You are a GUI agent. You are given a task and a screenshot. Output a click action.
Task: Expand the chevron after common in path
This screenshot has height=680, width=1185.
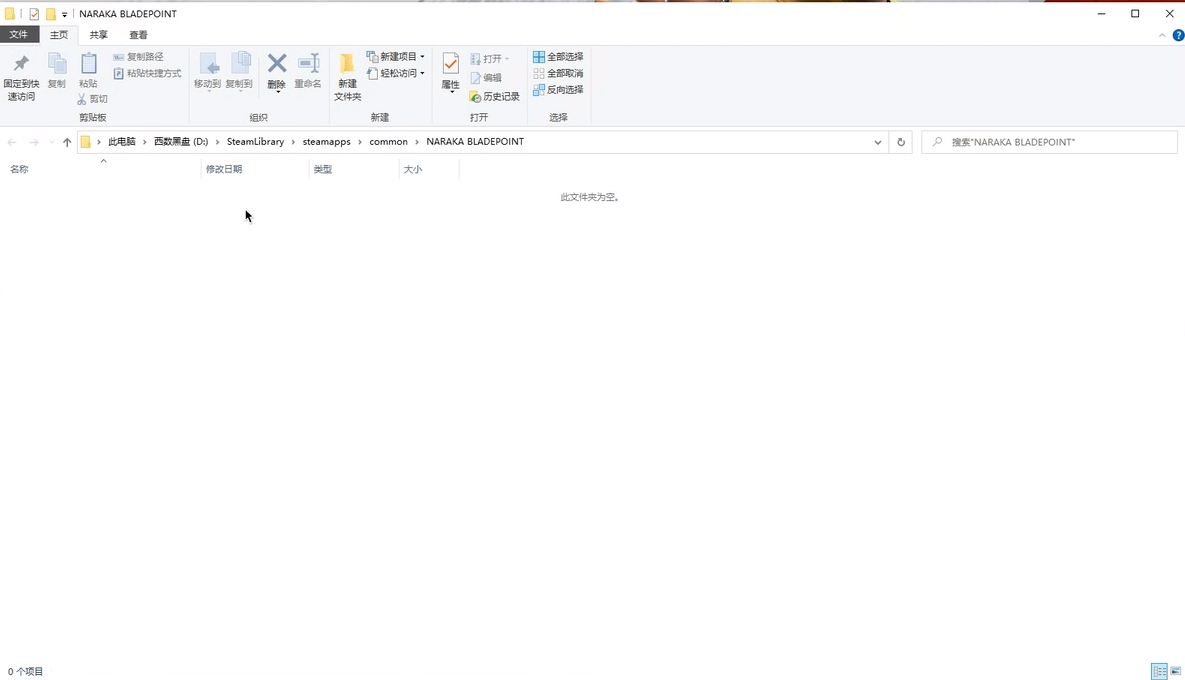coord(416,142)
